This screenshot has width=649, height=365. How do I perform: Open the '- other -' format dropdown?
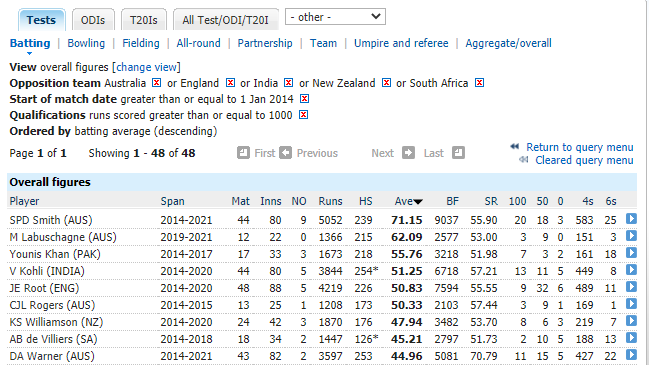coord(335,17)
